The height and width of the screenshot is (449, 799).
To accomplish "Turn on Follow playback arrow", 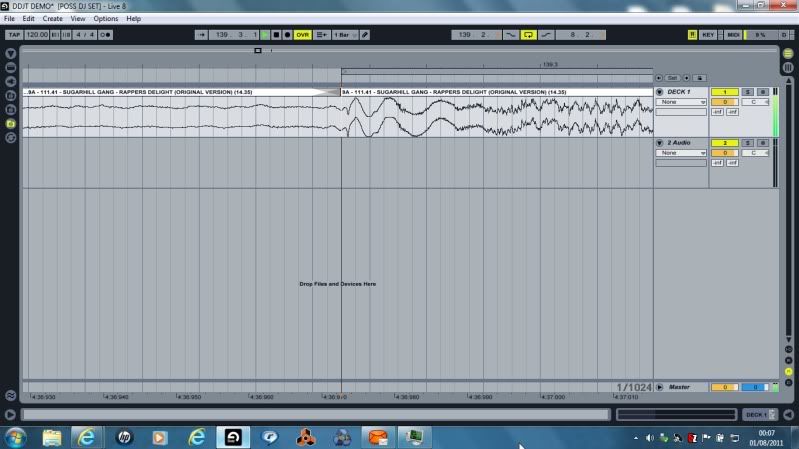I will (x=202, y=34).
